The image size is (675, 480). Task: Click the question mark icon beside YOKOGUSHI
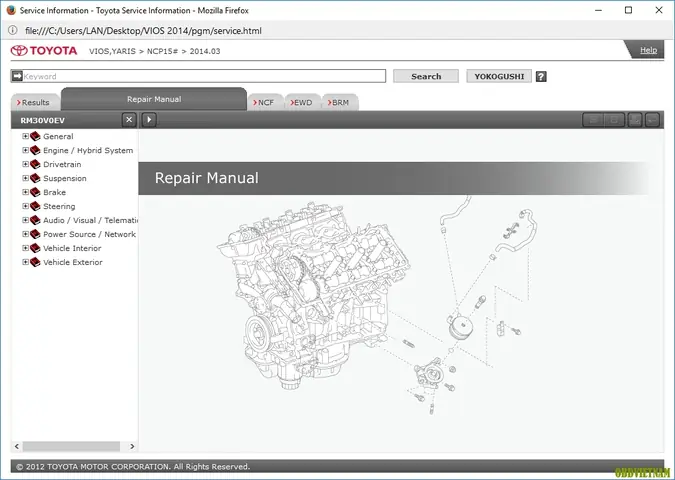(541, 77)
